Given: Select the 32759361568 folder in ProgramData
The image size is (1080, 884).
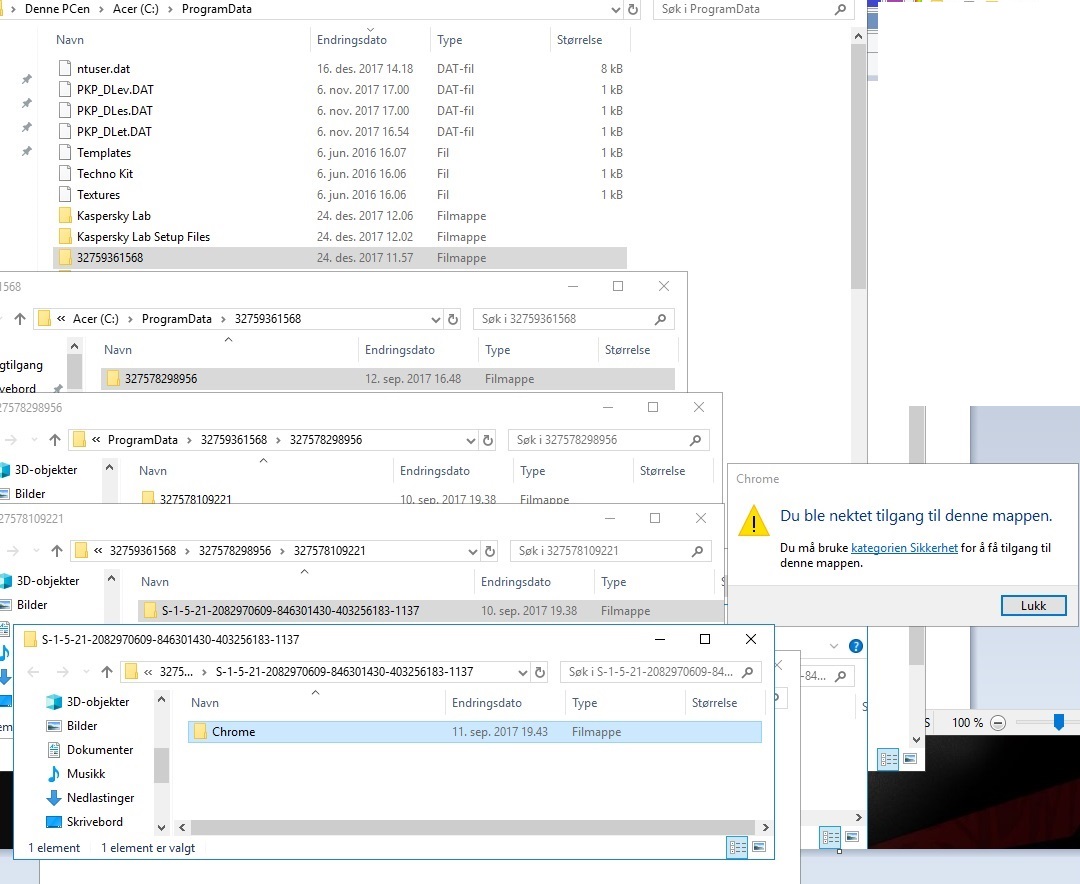Looking at the screenshot, I should (x=340, y=258).
